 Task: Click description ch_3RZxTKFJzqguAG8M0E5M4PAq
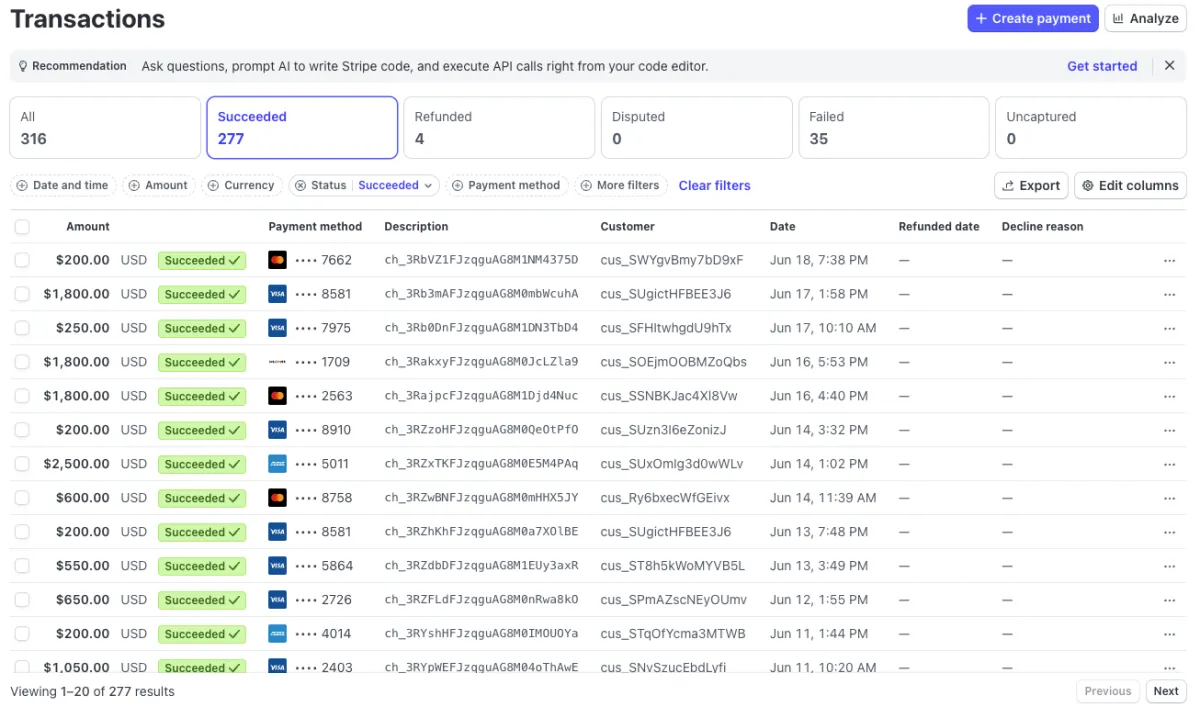[x=481, y=464]
